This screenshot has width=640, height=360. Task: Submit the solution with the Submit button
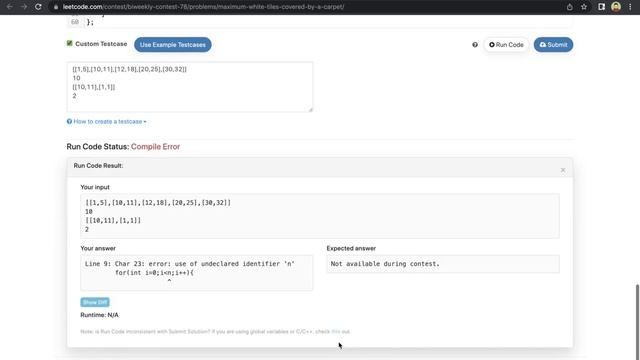[553, 45]
